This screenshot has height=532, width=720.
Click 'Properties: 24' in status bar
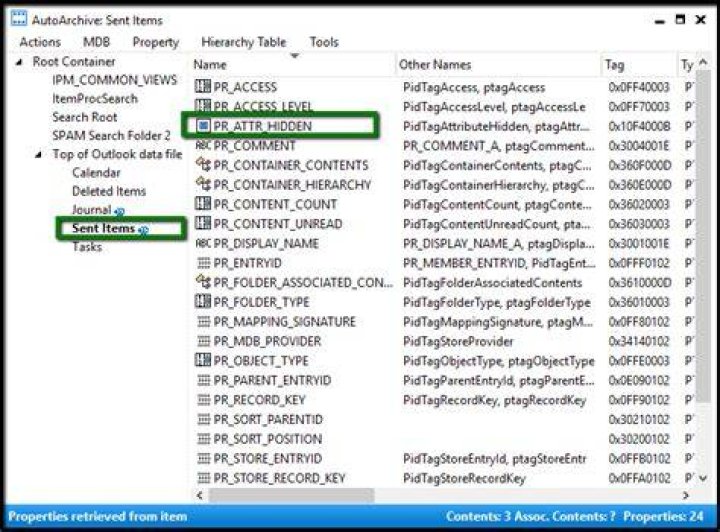[x=663, y=517]
